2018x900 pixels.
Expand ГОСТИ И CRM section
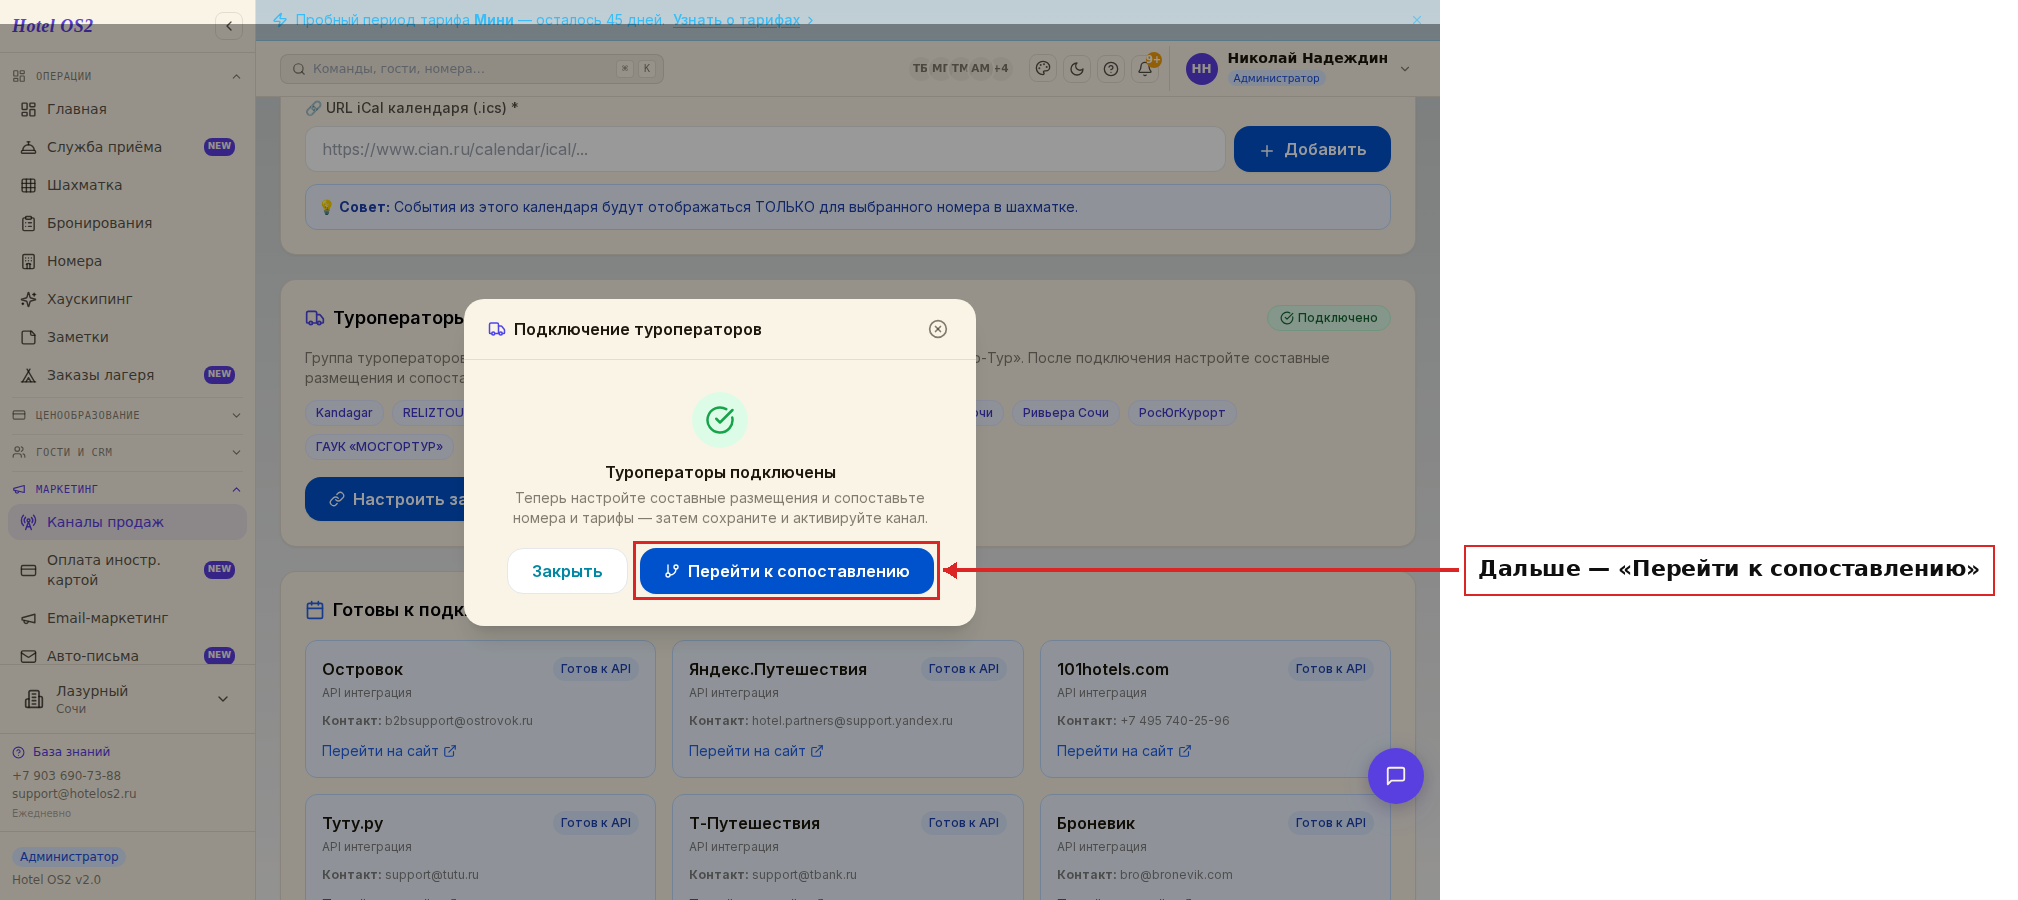point(127,452)
